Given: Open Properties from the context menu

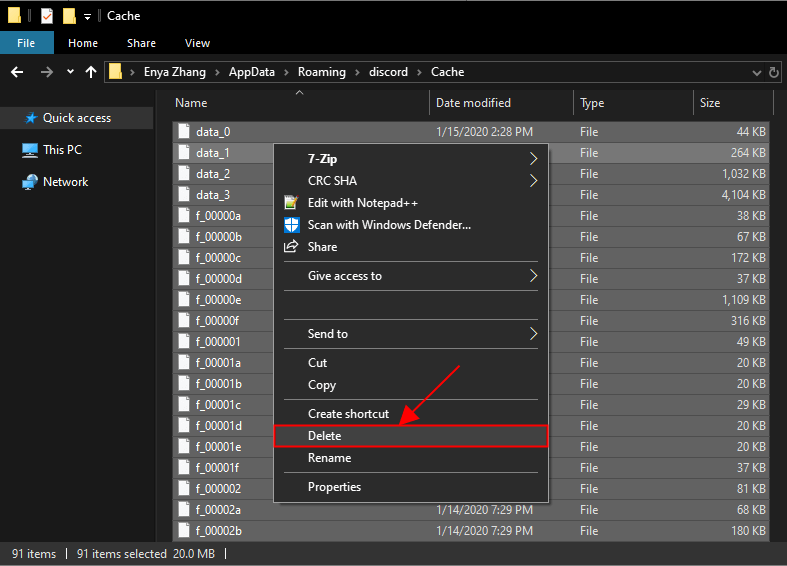Looking at the screenshot, I should pyautogui.click(x=411, y=487).
